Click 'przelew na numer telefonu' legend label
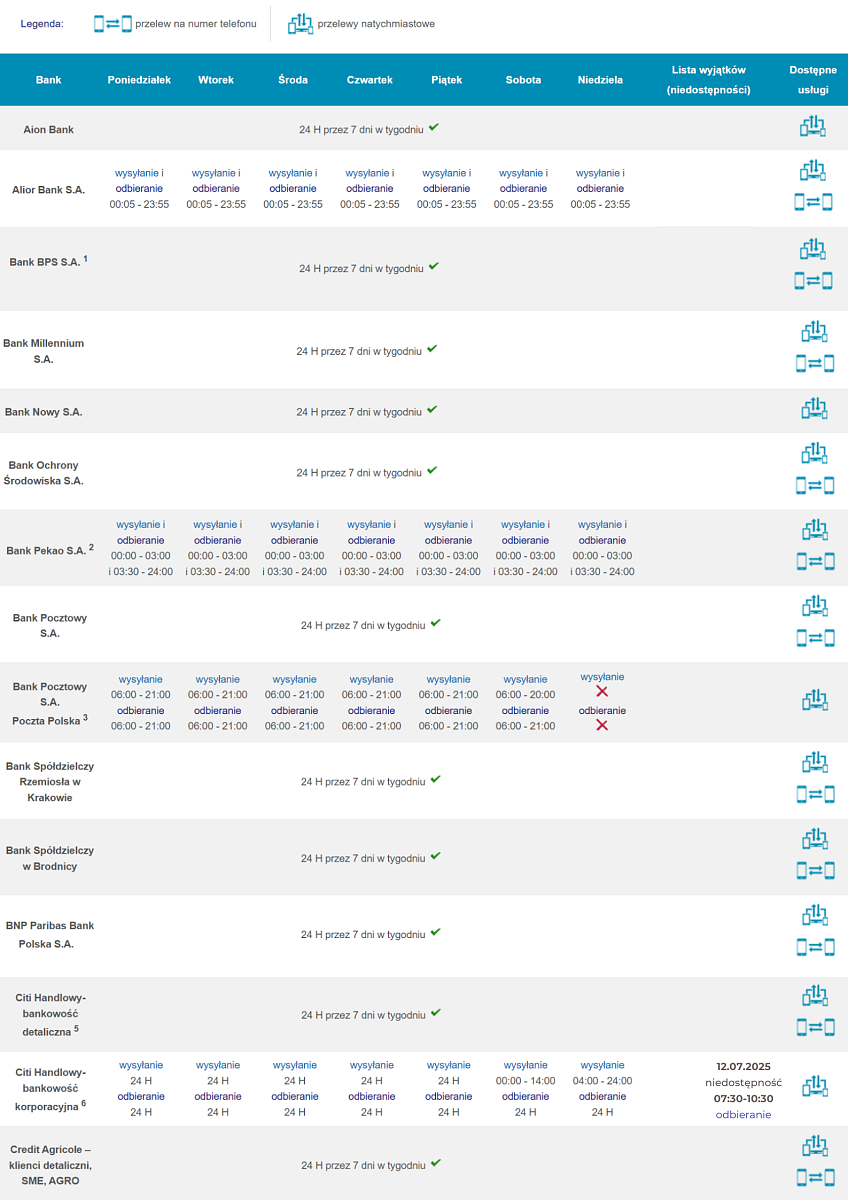This screenshot has height=1200, width=848. pos(197,24)
